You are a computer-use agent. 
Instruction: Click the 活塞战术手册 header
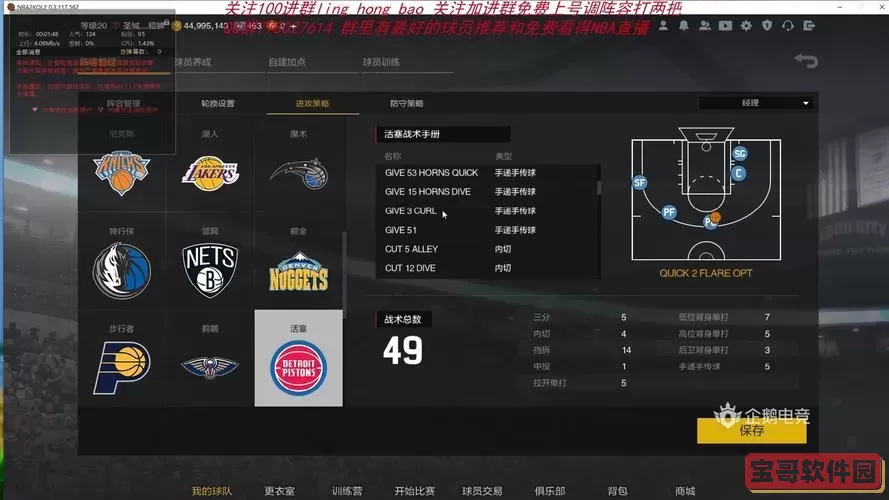tap(443, 134)
